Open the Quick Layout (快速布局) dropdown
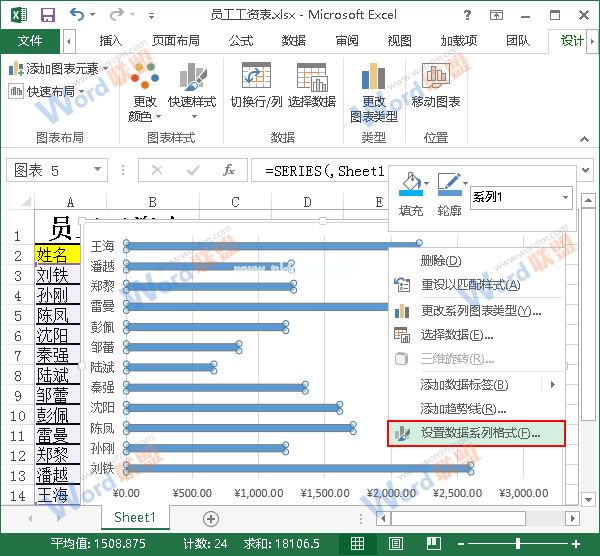This screenshot has width=600, height=556. click(81, 91)
